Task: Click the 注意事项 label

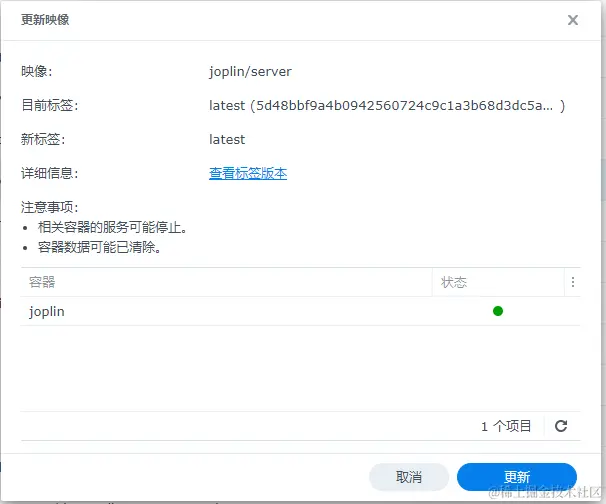Action: 49,207
